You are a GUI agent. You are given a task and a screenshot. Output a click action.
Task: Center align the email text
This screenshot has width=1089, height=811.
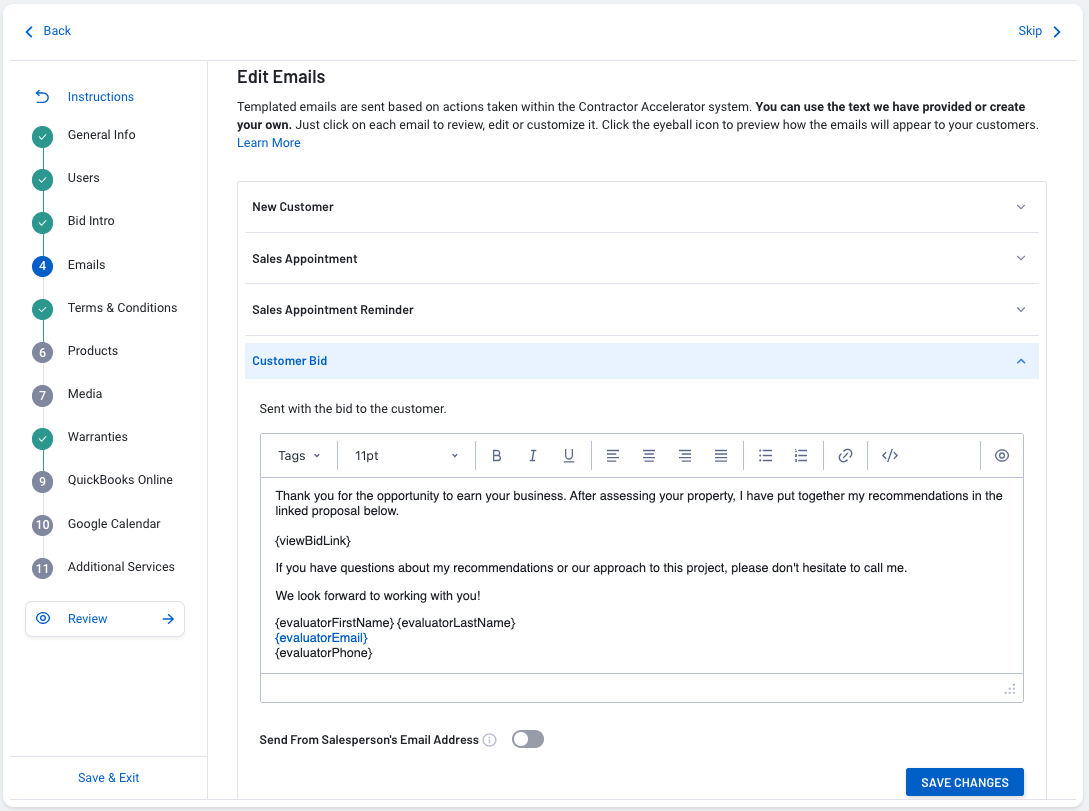point(649,455)
